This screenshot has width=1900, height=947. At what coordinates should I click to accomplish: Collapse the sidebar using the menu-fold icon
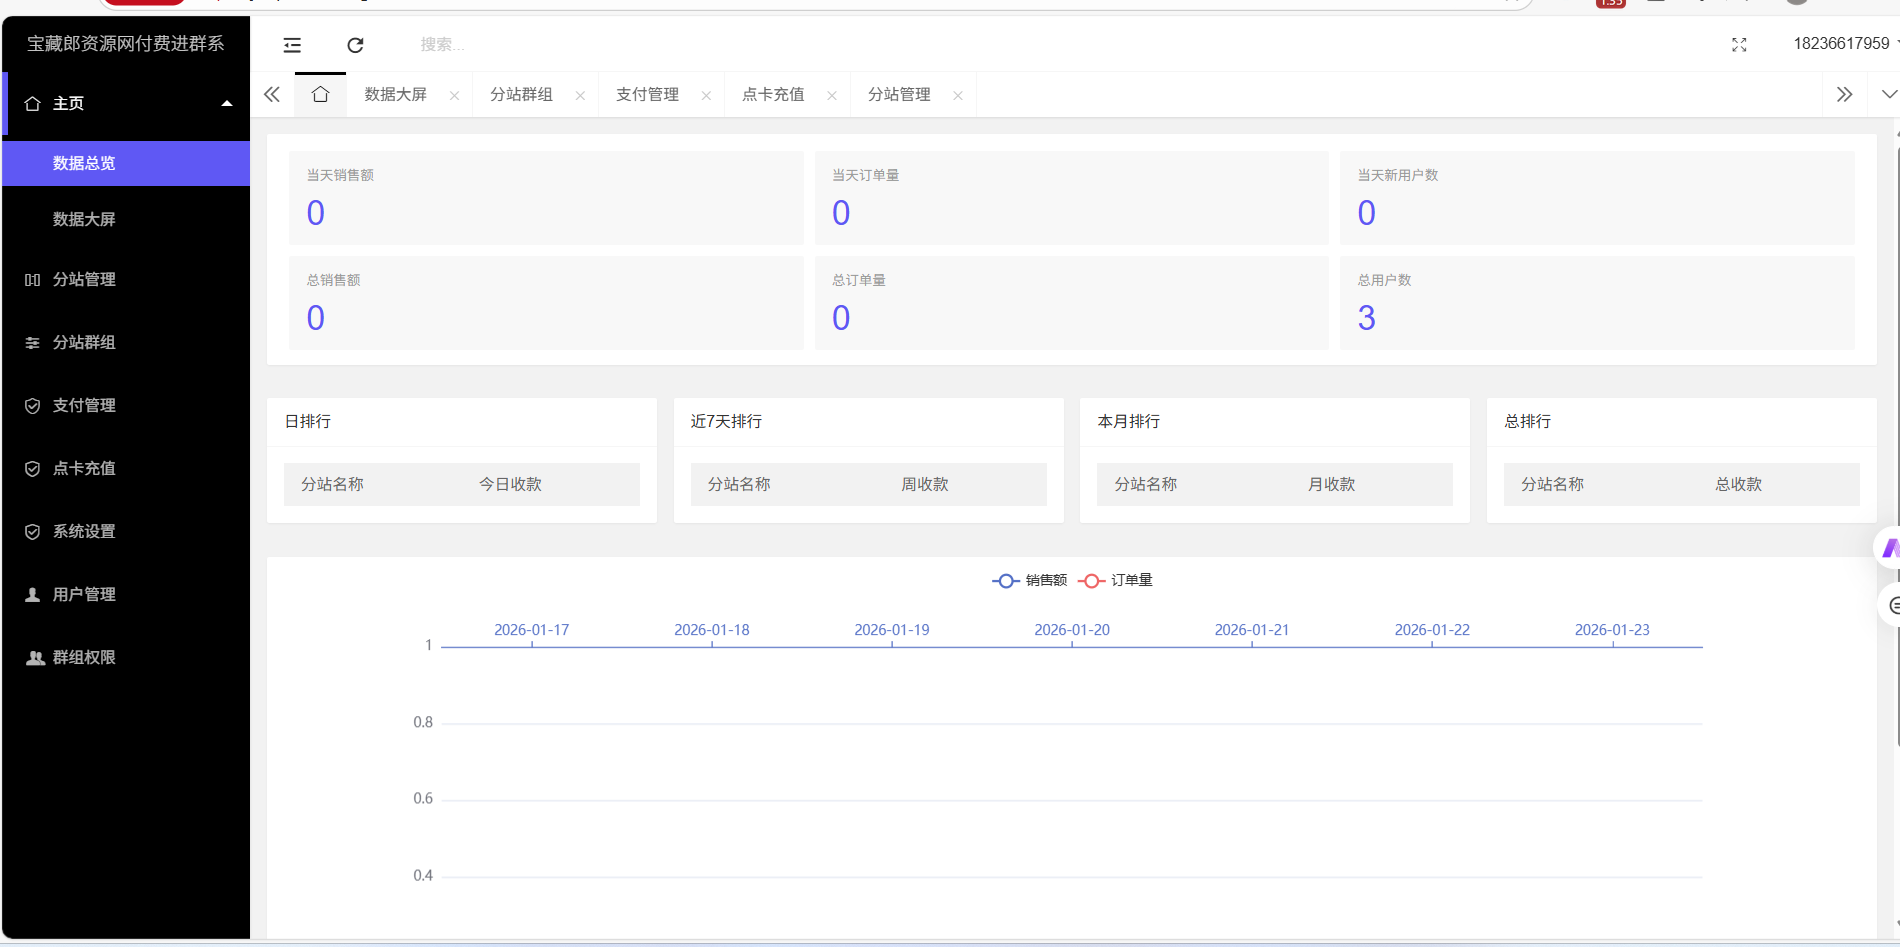tap(292, 45)
